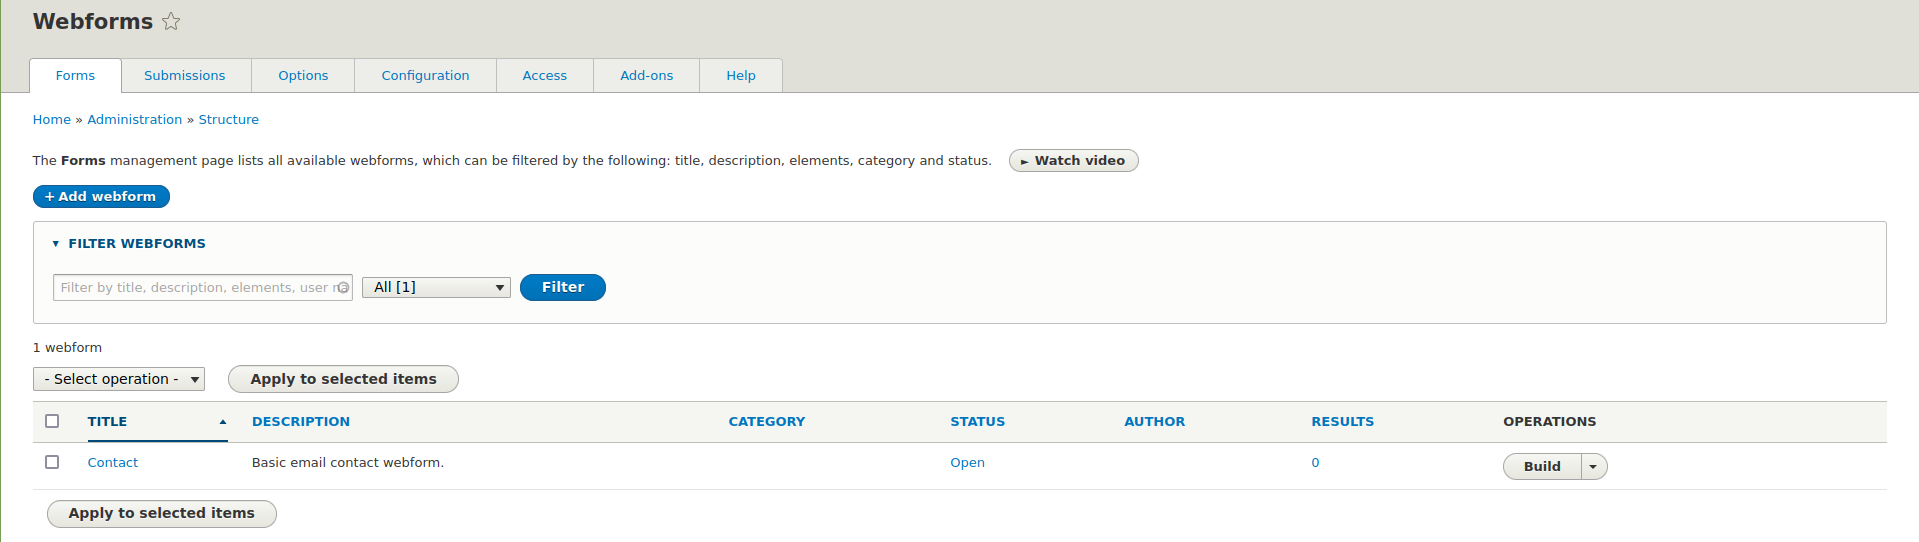Click the favorite star beside Webforms title
Screen dimensions: 1919x542
(171, 21)
